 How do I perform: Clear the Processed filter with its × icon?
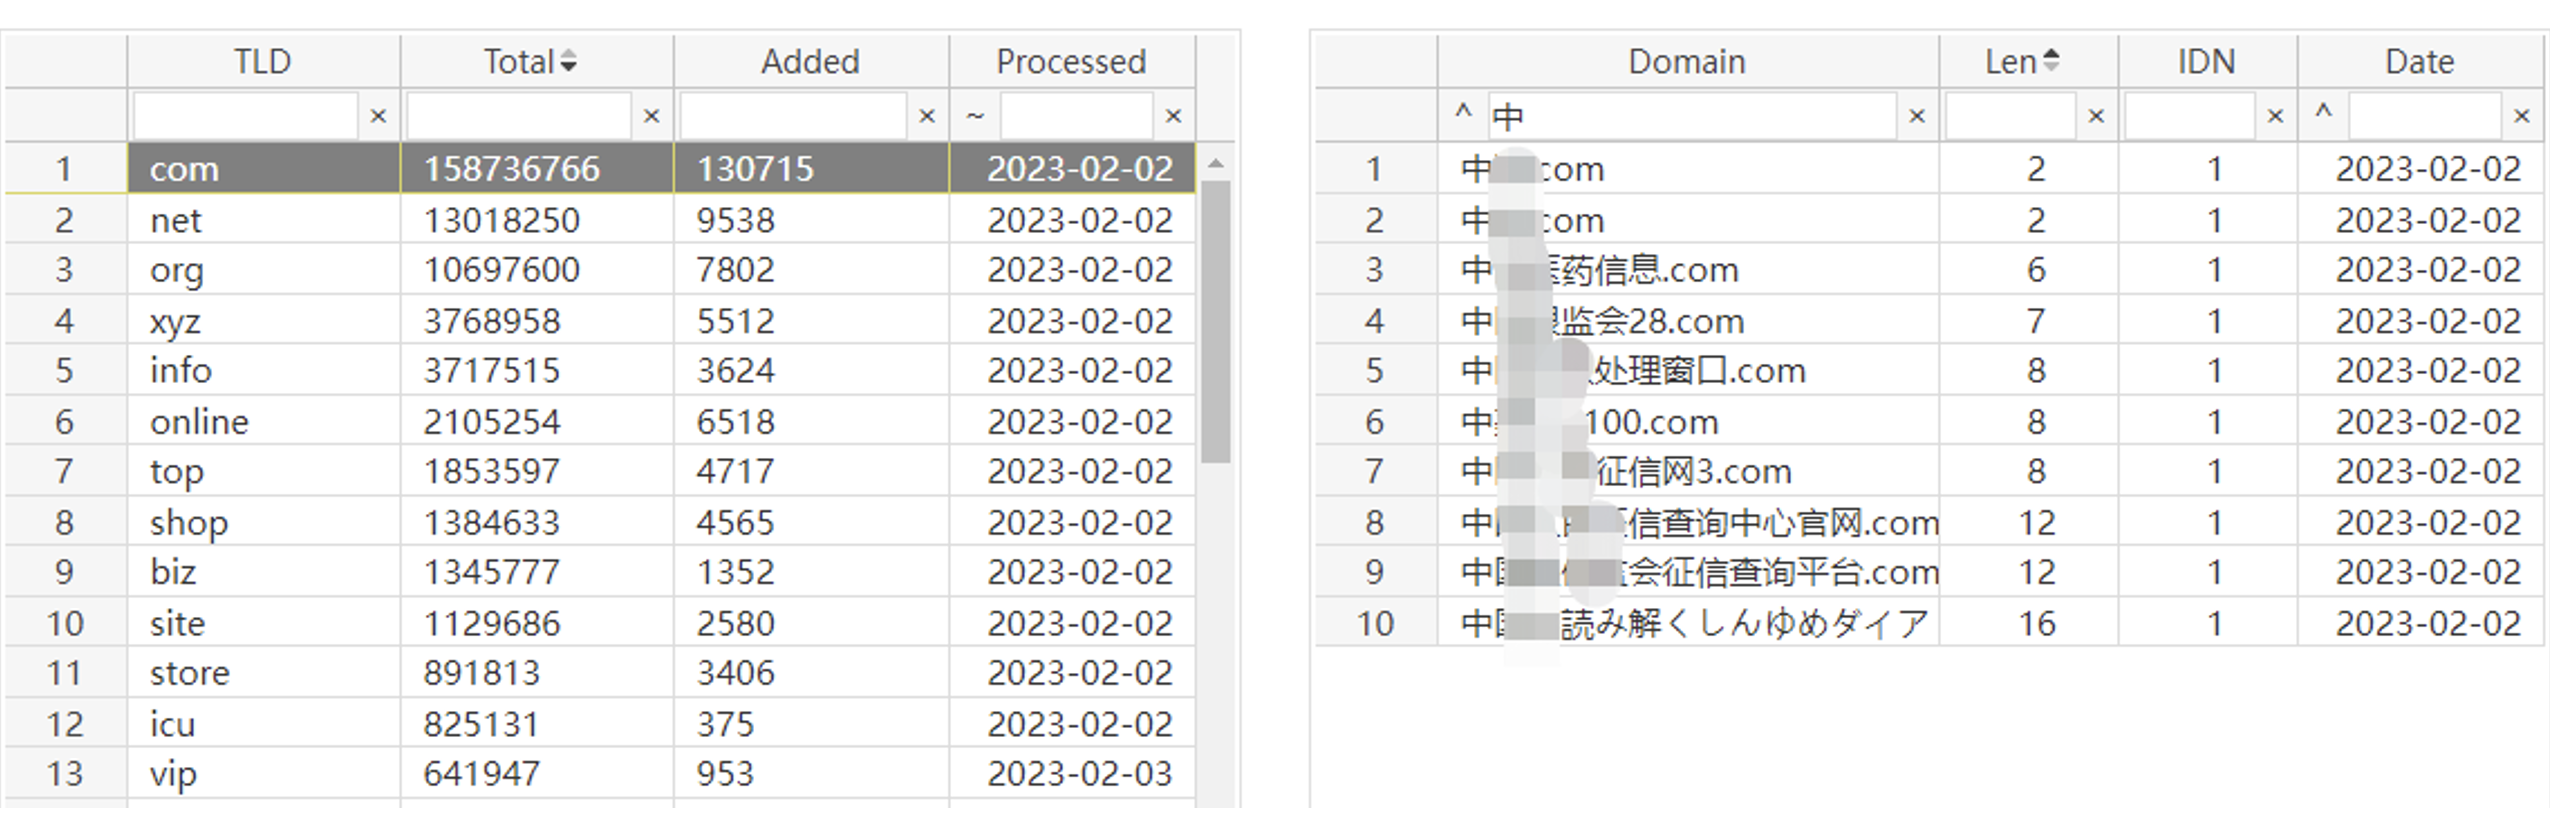click(x=1173, y=116)
